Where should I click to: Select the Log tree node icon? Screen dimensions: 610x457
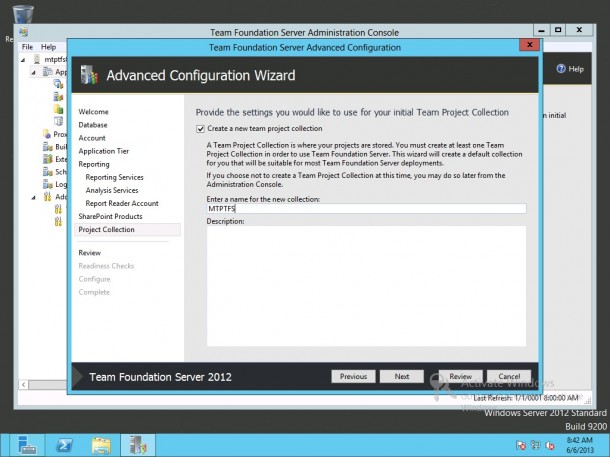[x=47, y=184]
